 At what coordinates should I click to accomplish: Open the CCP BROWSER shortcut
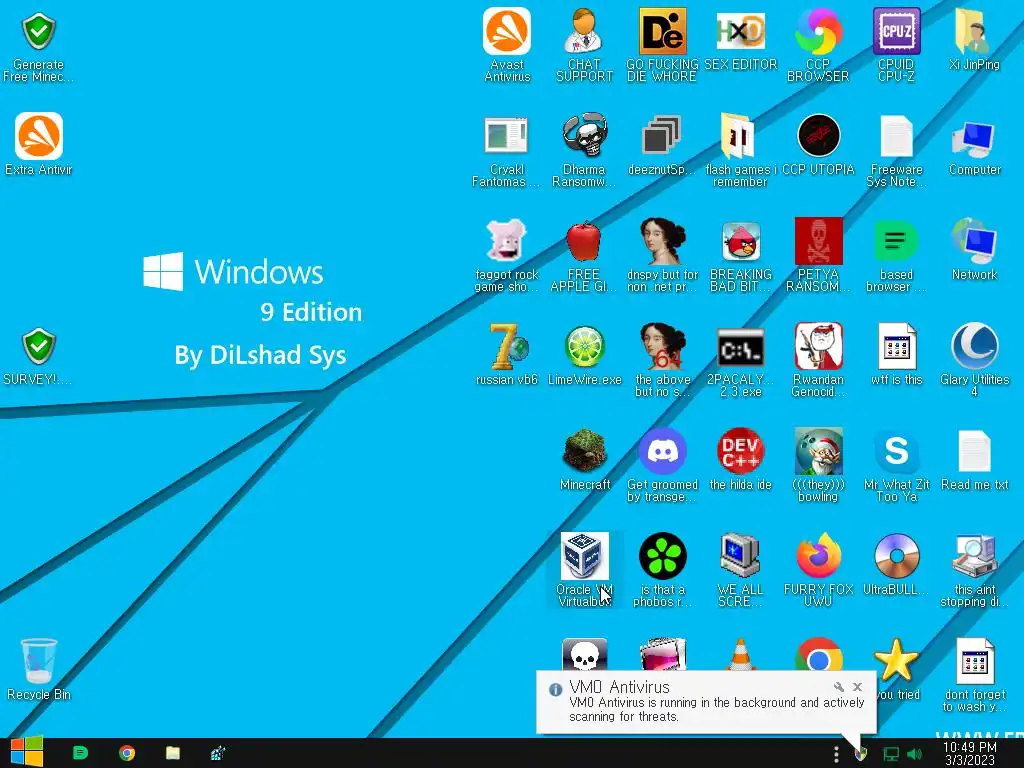(818, 44)
